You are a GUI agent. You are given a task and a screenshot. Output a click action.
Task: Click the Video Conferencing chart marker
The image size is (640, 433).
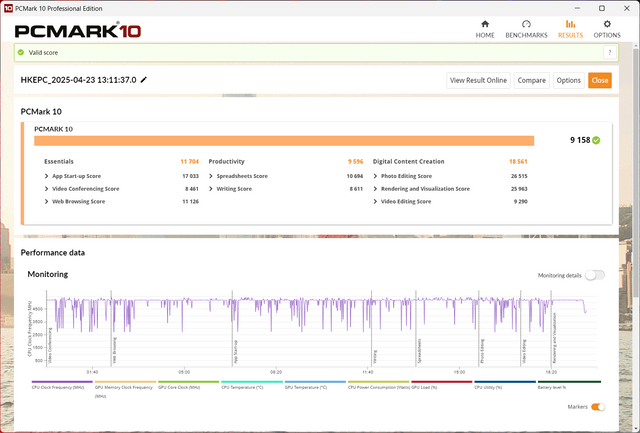pos(50,346)
